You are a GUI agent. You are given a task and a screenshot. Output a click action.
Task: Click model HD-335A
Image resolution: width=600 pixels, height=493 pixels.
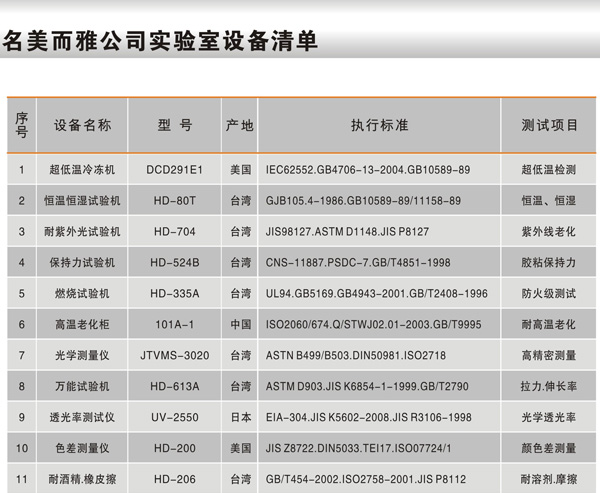(174, 294)
